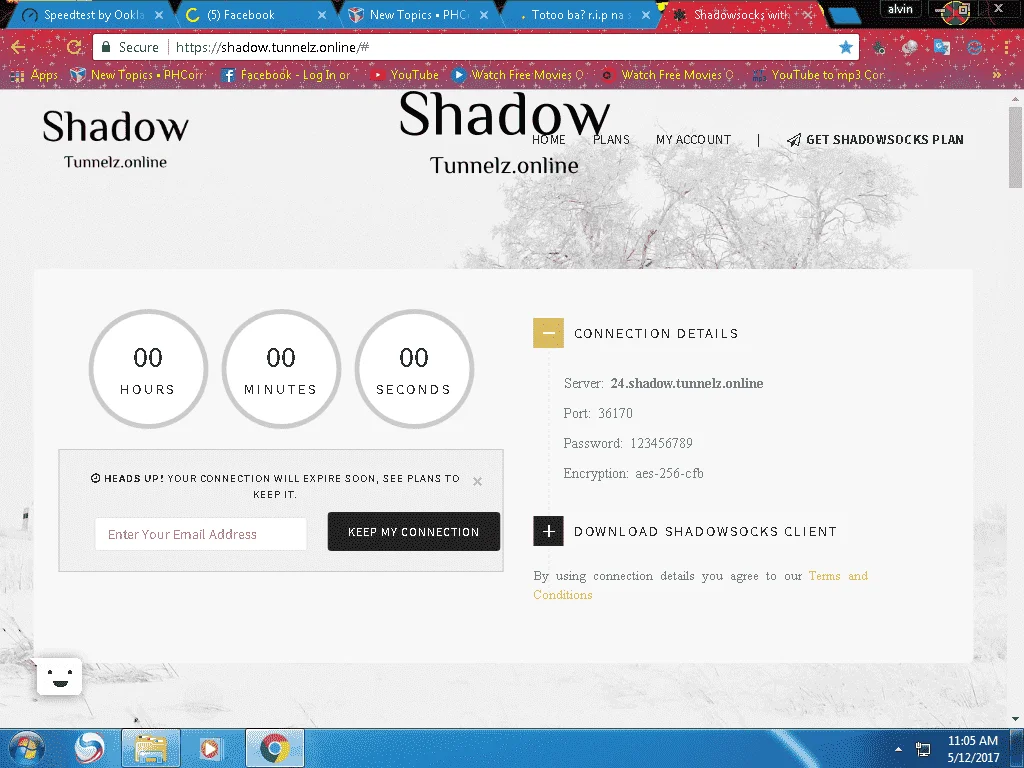1024x768 pixels.
Task: Go back with the browser back arrow
Action: [x=18, y=47]
